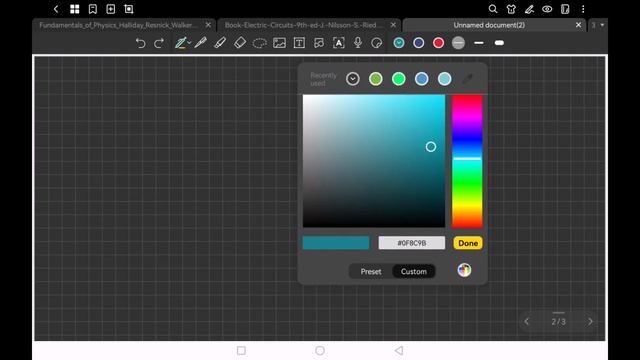Activate the eyedropper color picker
Screen dimensions: 640x360
(468, 79)
